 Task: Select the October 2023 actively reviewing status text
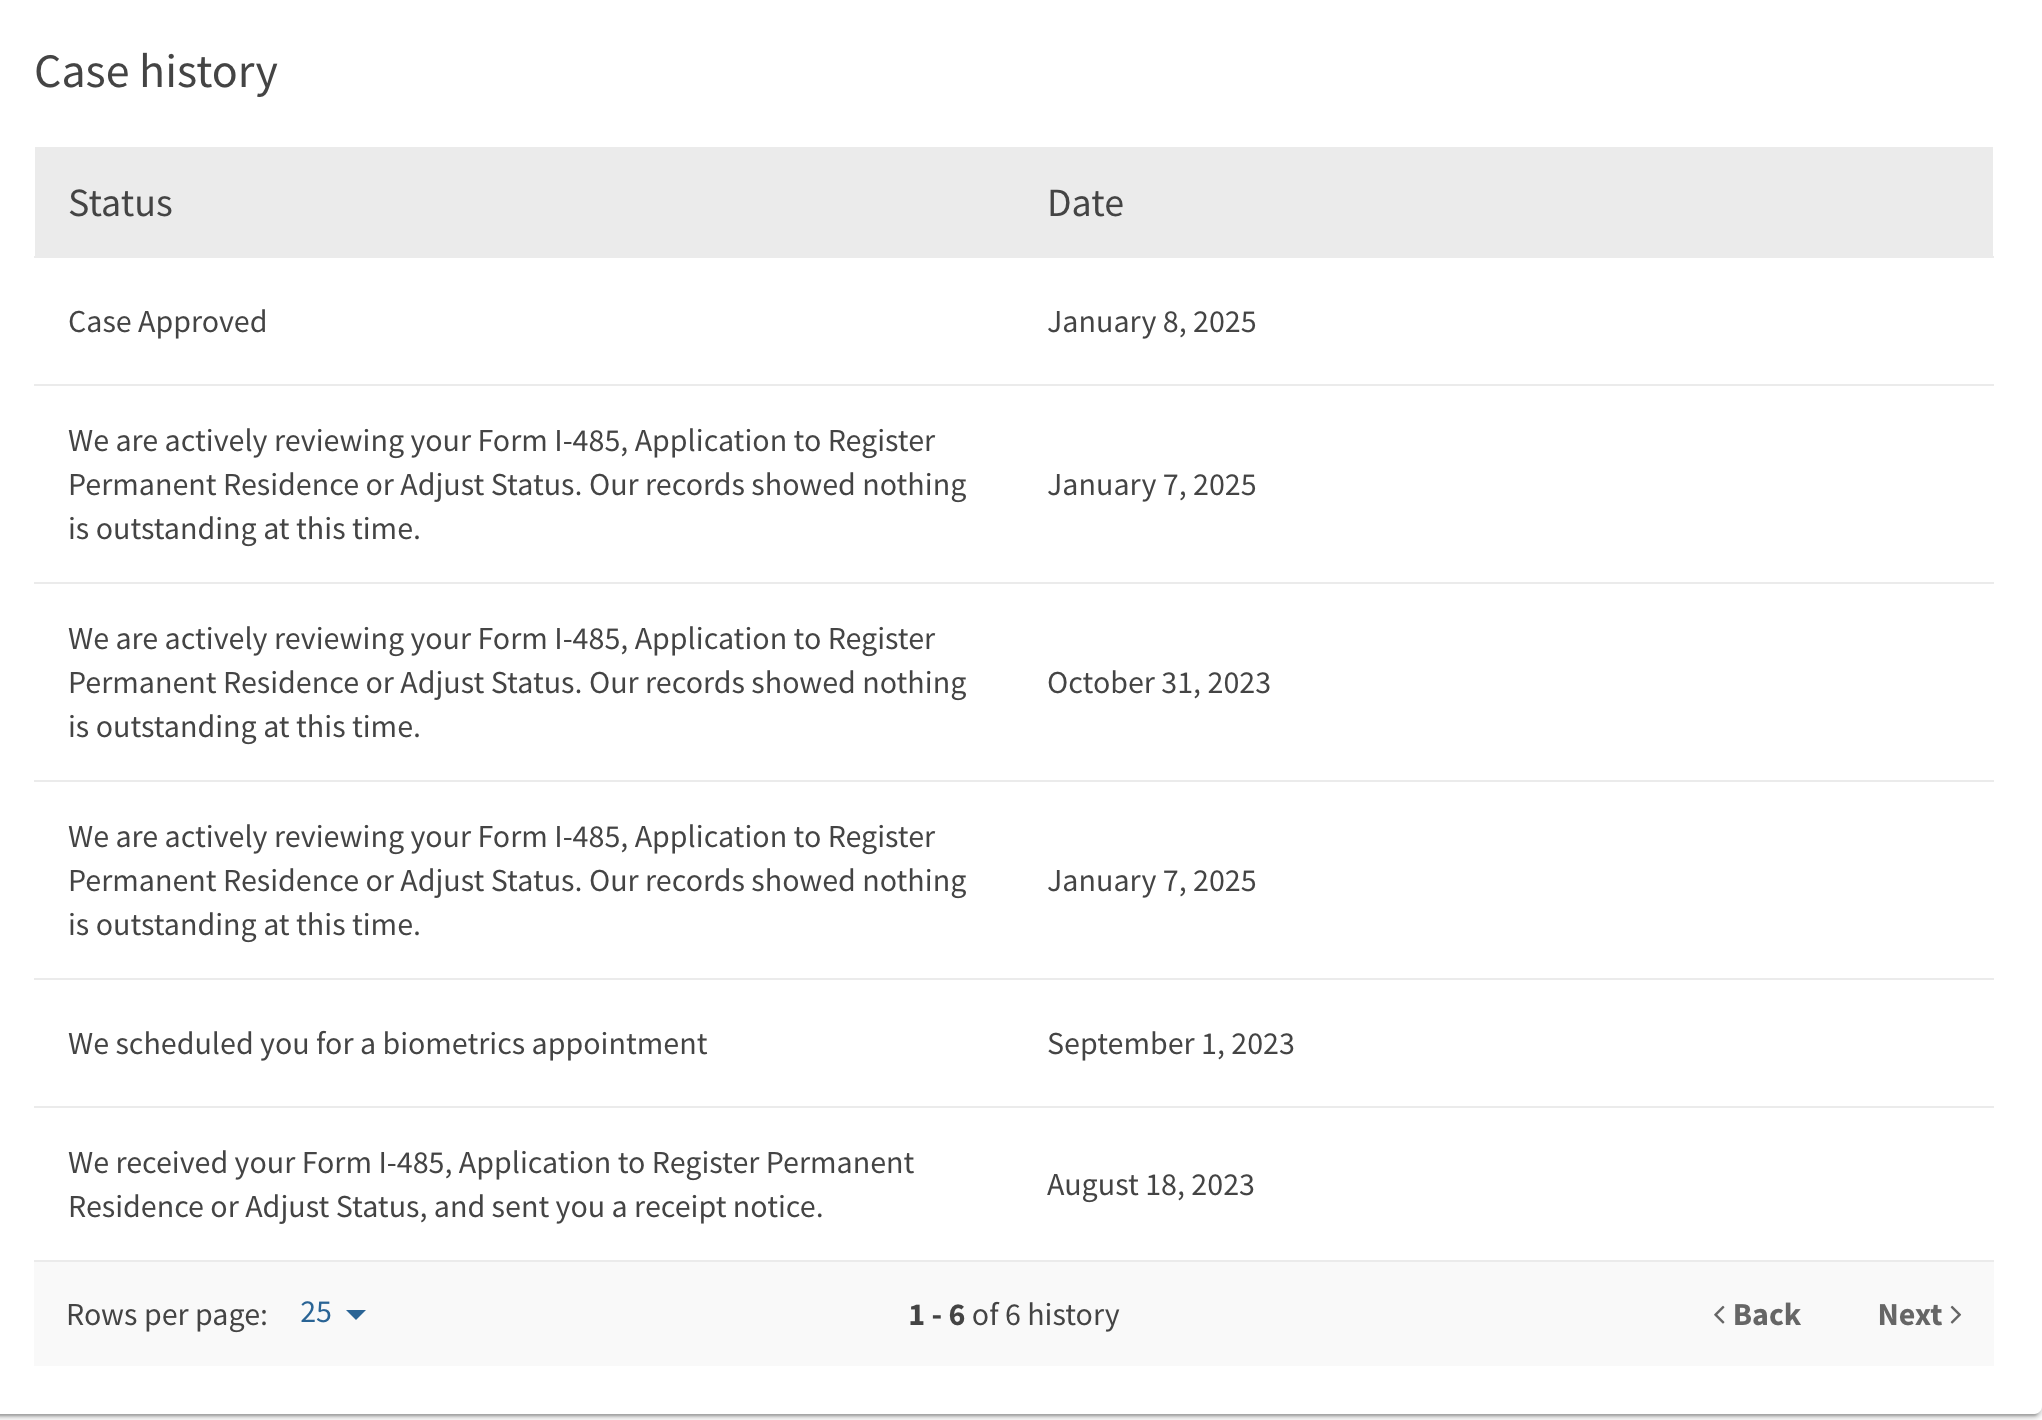516,683
